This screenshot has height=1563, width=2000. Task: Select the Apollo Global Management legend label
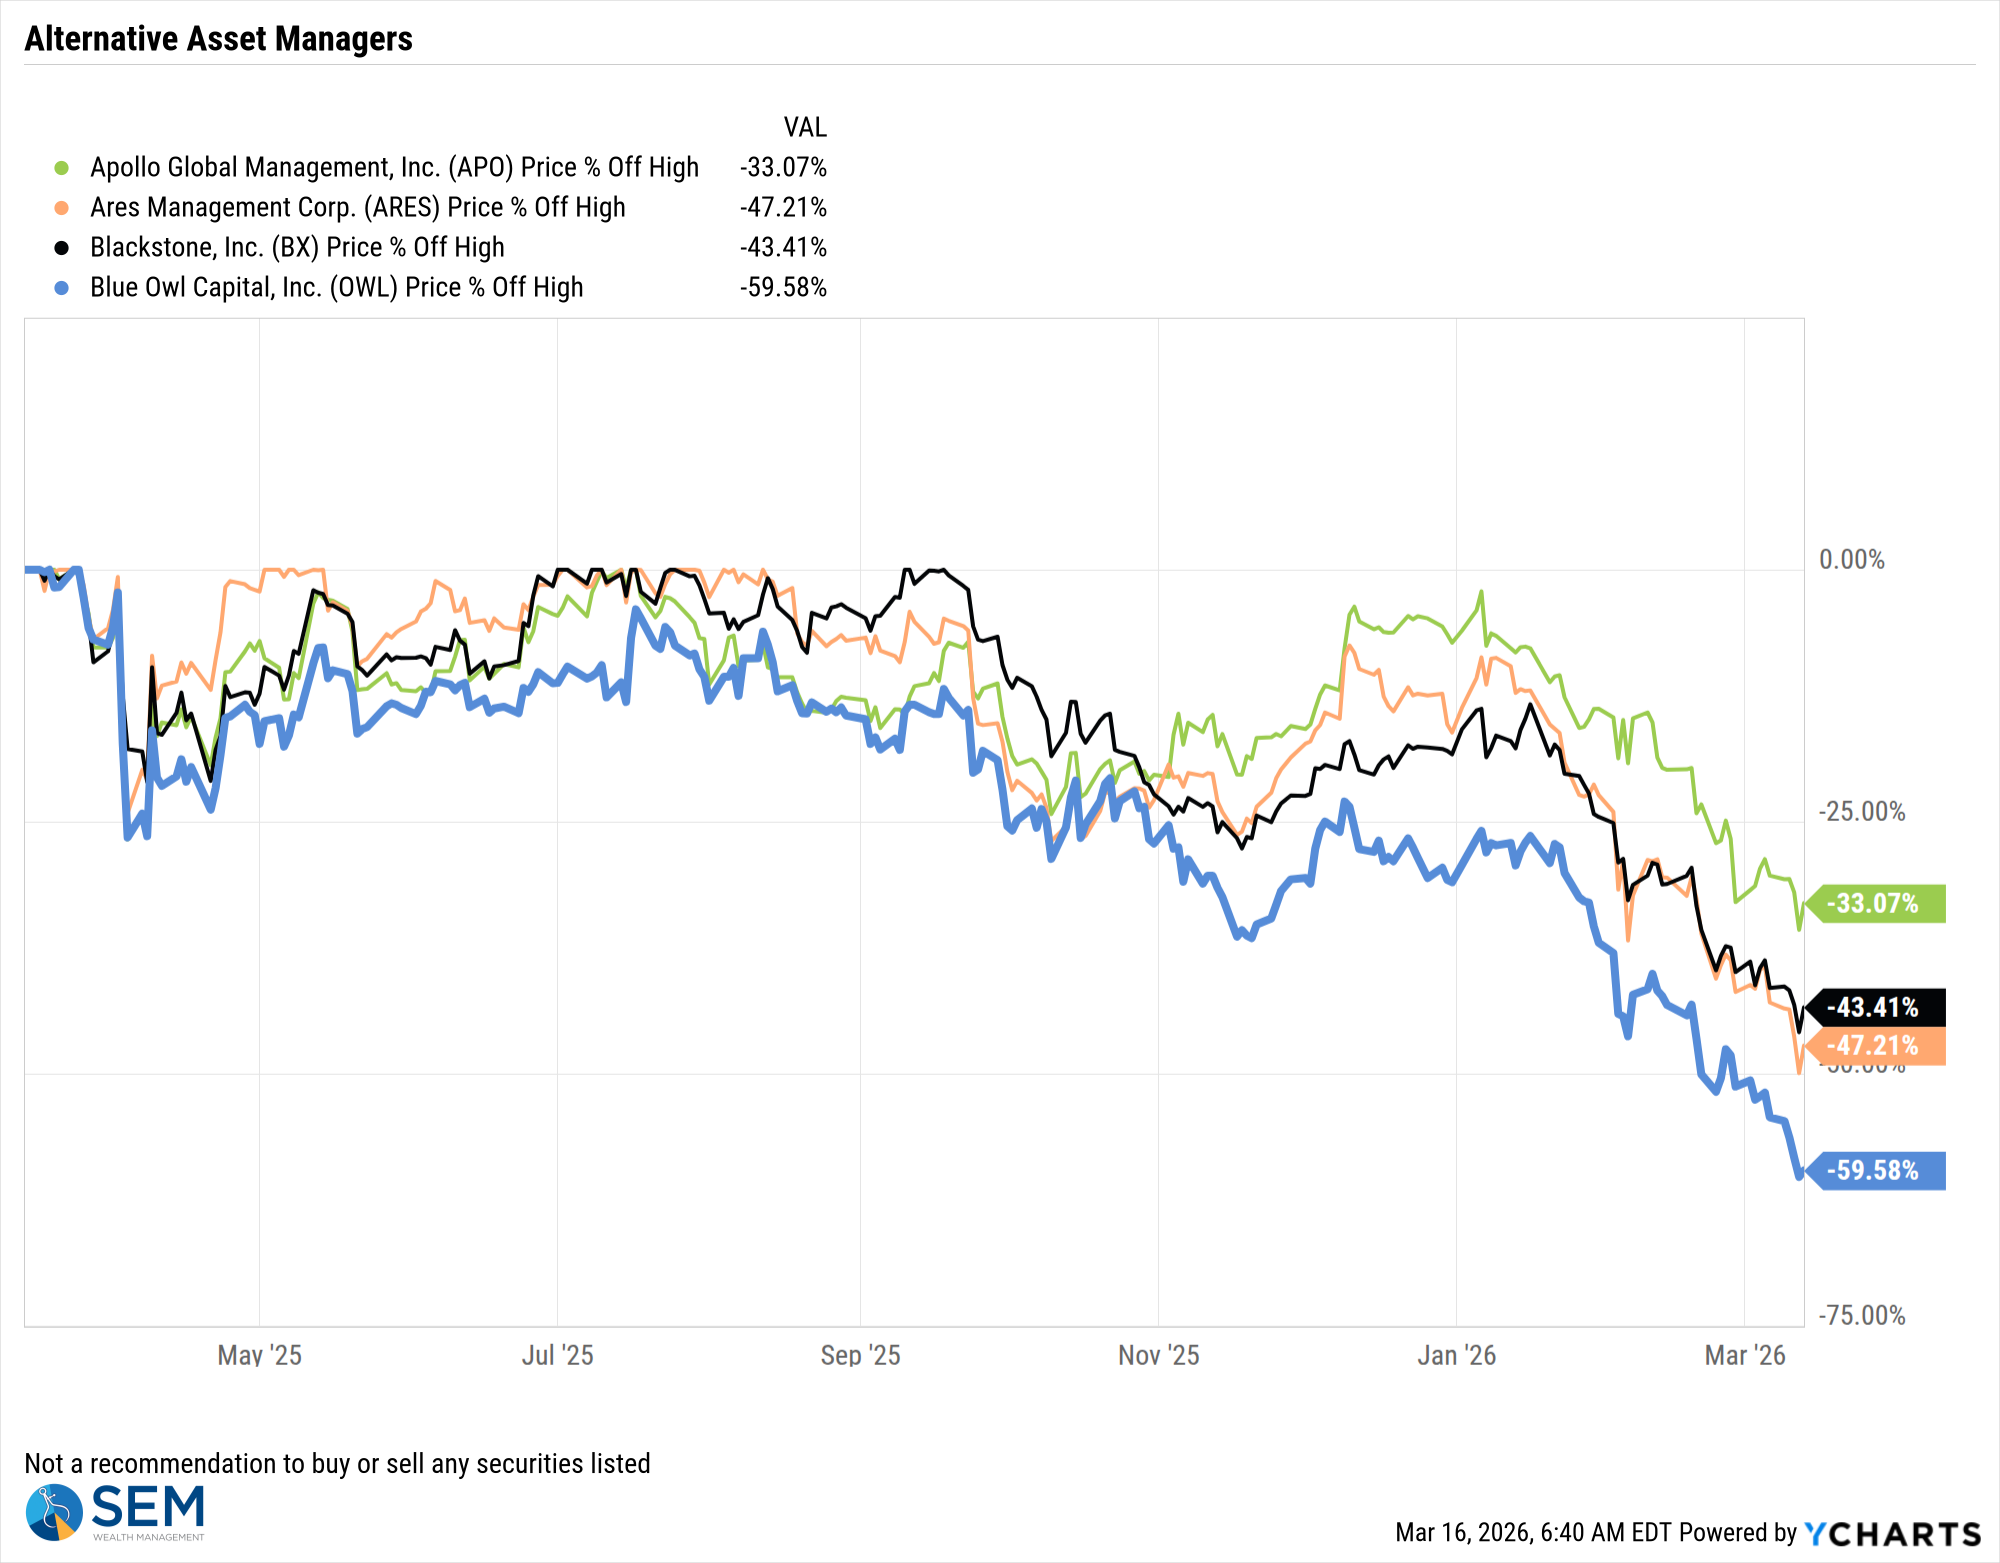[394, 168]
